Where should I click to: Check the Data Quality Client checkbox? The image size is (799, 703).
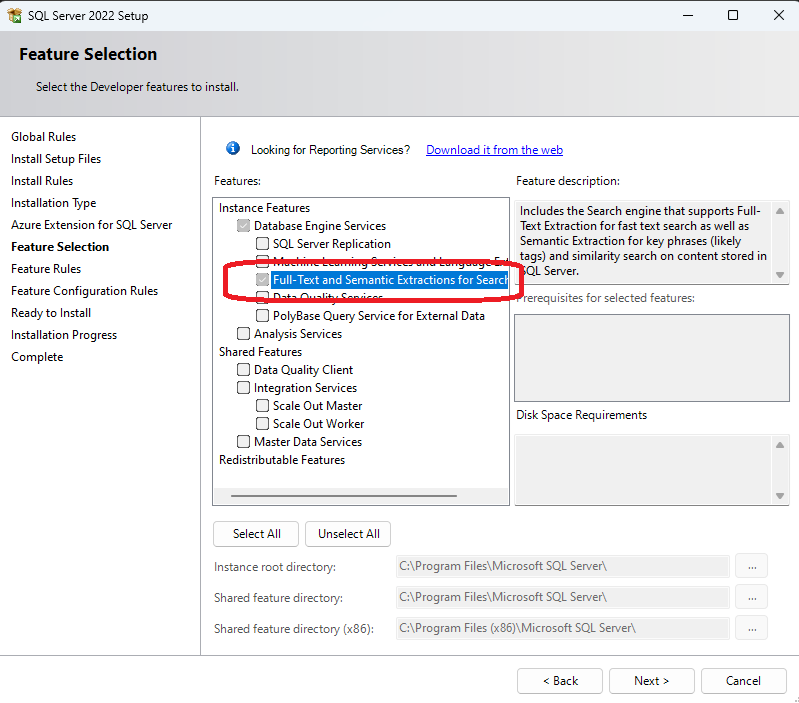[244, 370]
